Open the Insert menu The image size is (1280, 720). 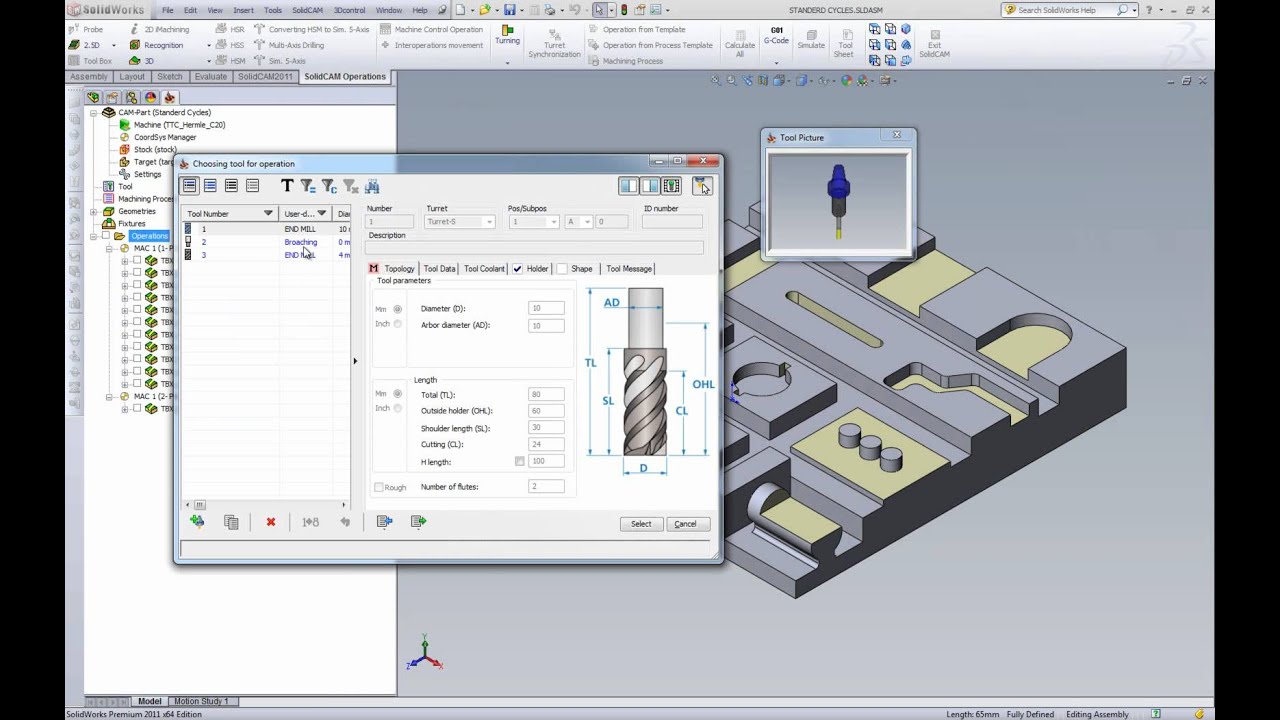click(243, 10)
